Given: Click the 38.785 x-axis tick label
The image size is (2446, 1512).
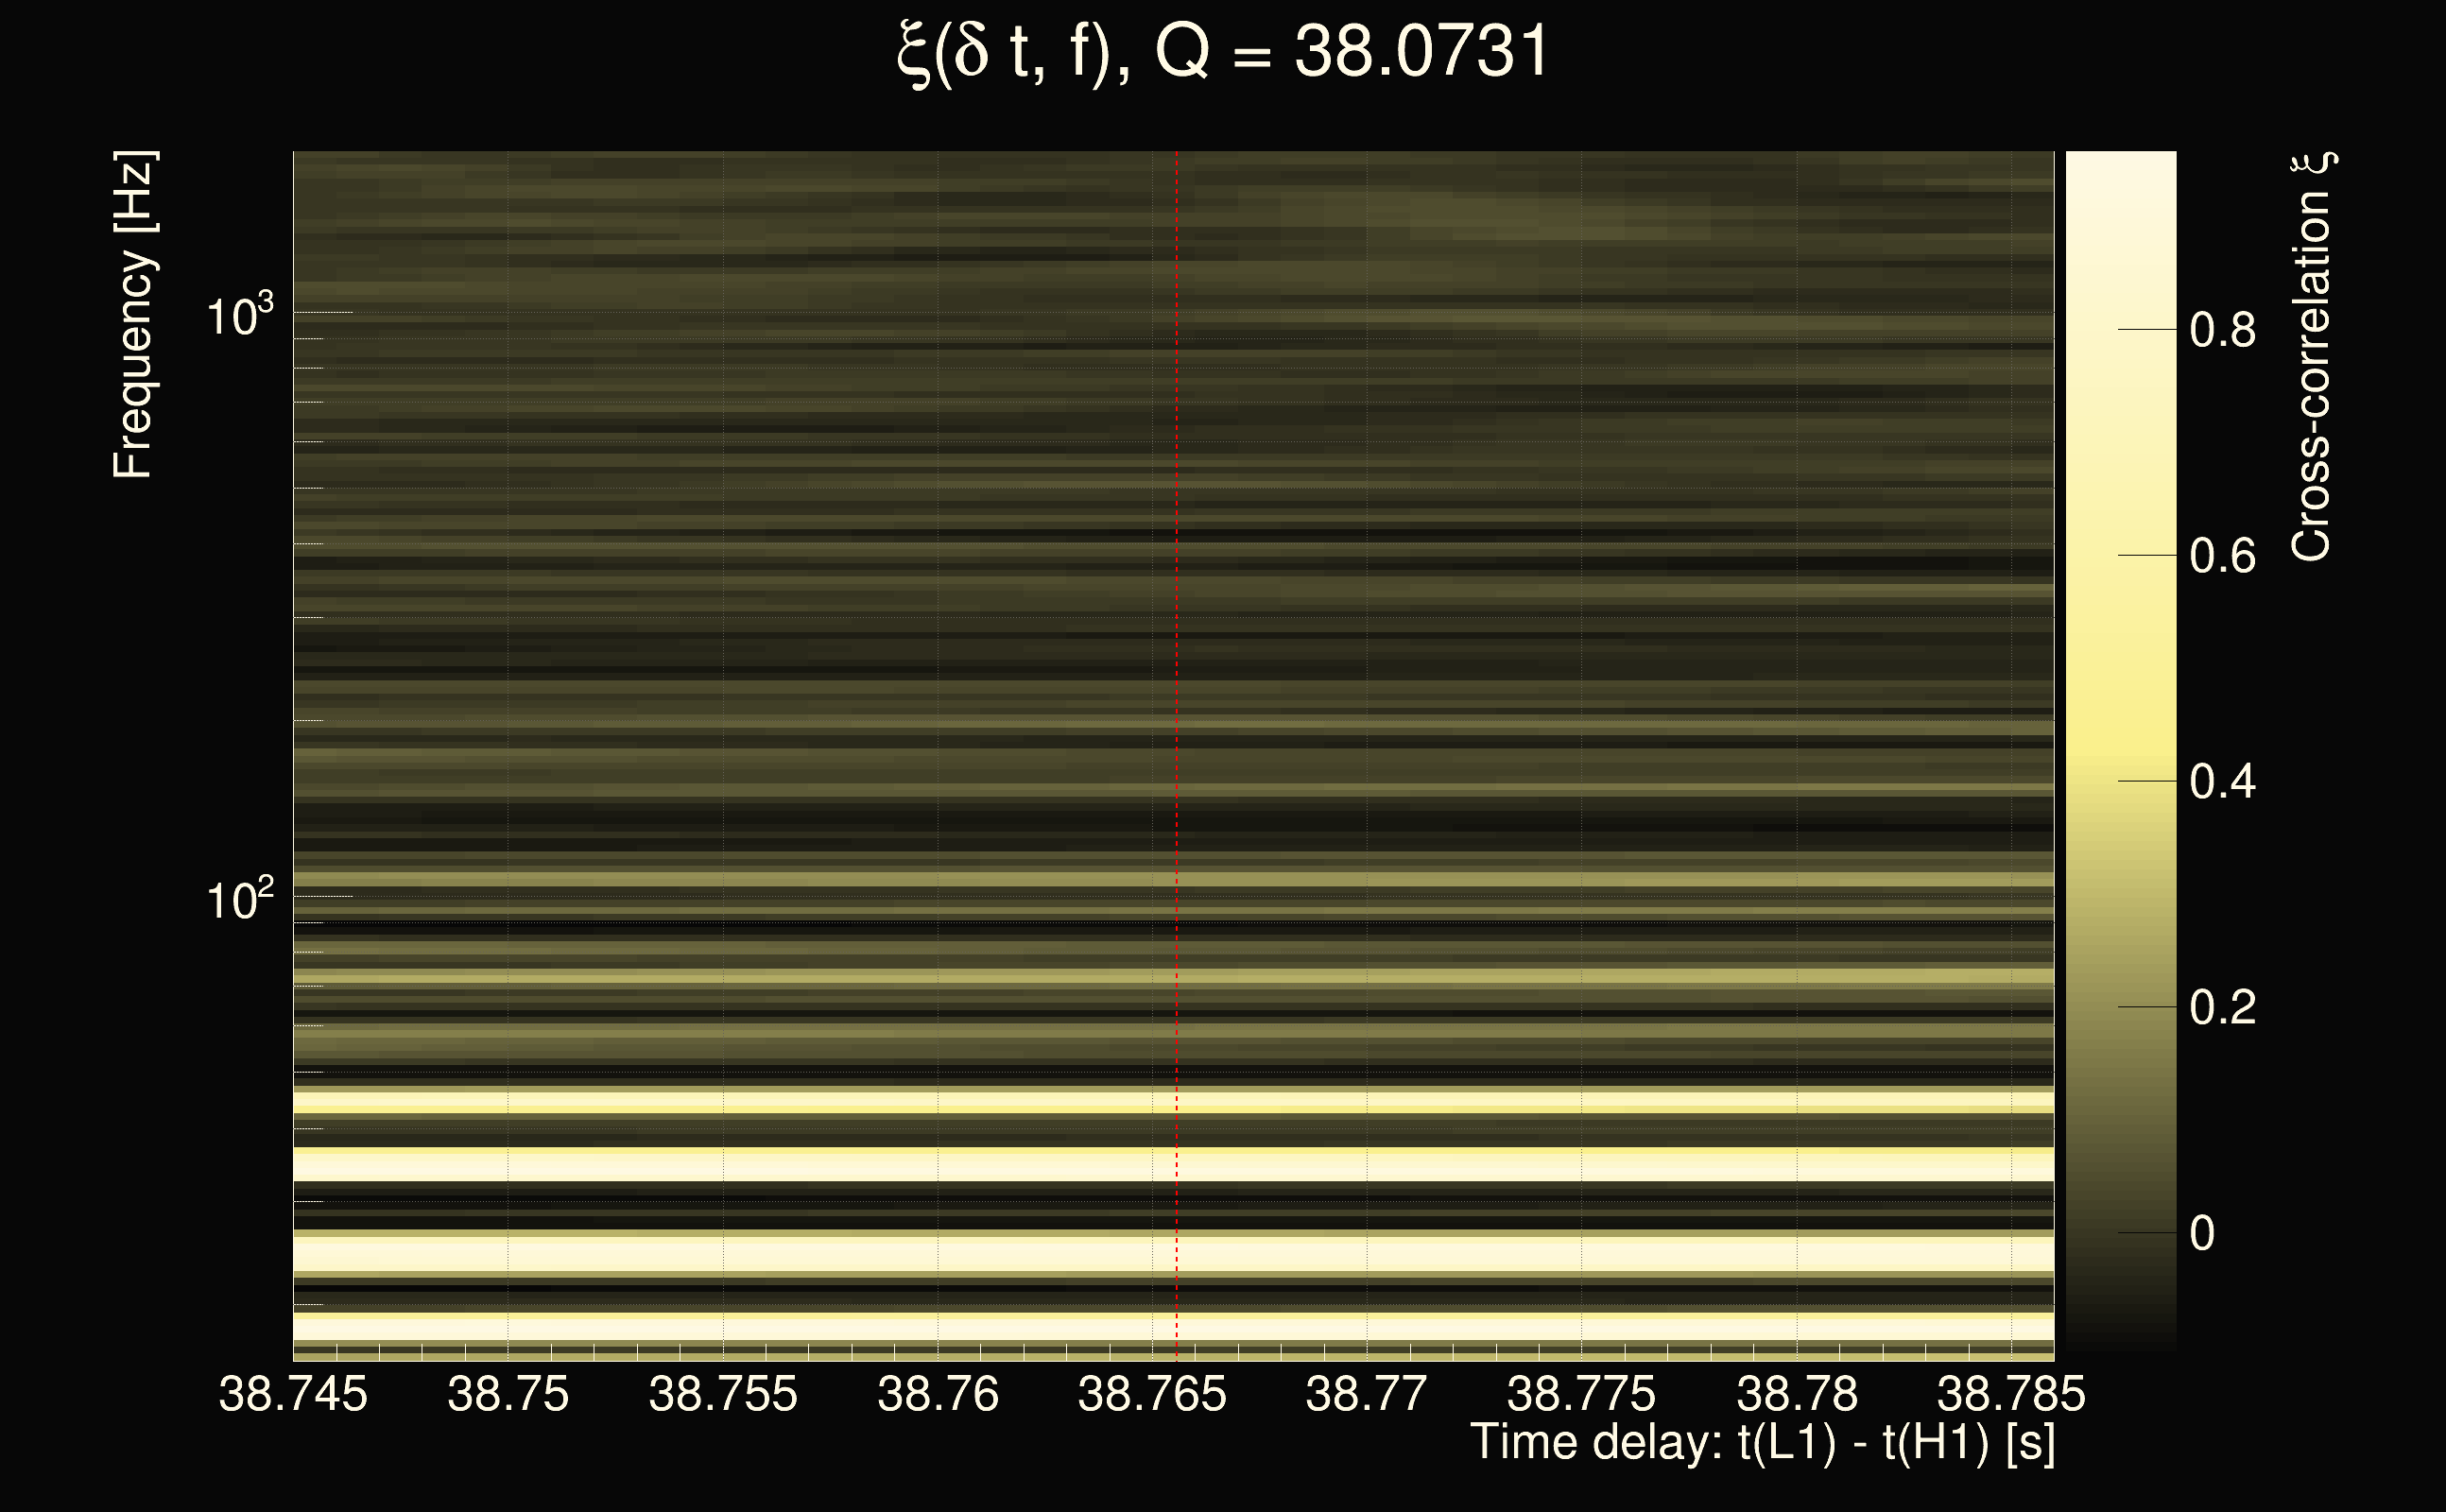Looking at the screenshot, I should coord(2011,1394).
